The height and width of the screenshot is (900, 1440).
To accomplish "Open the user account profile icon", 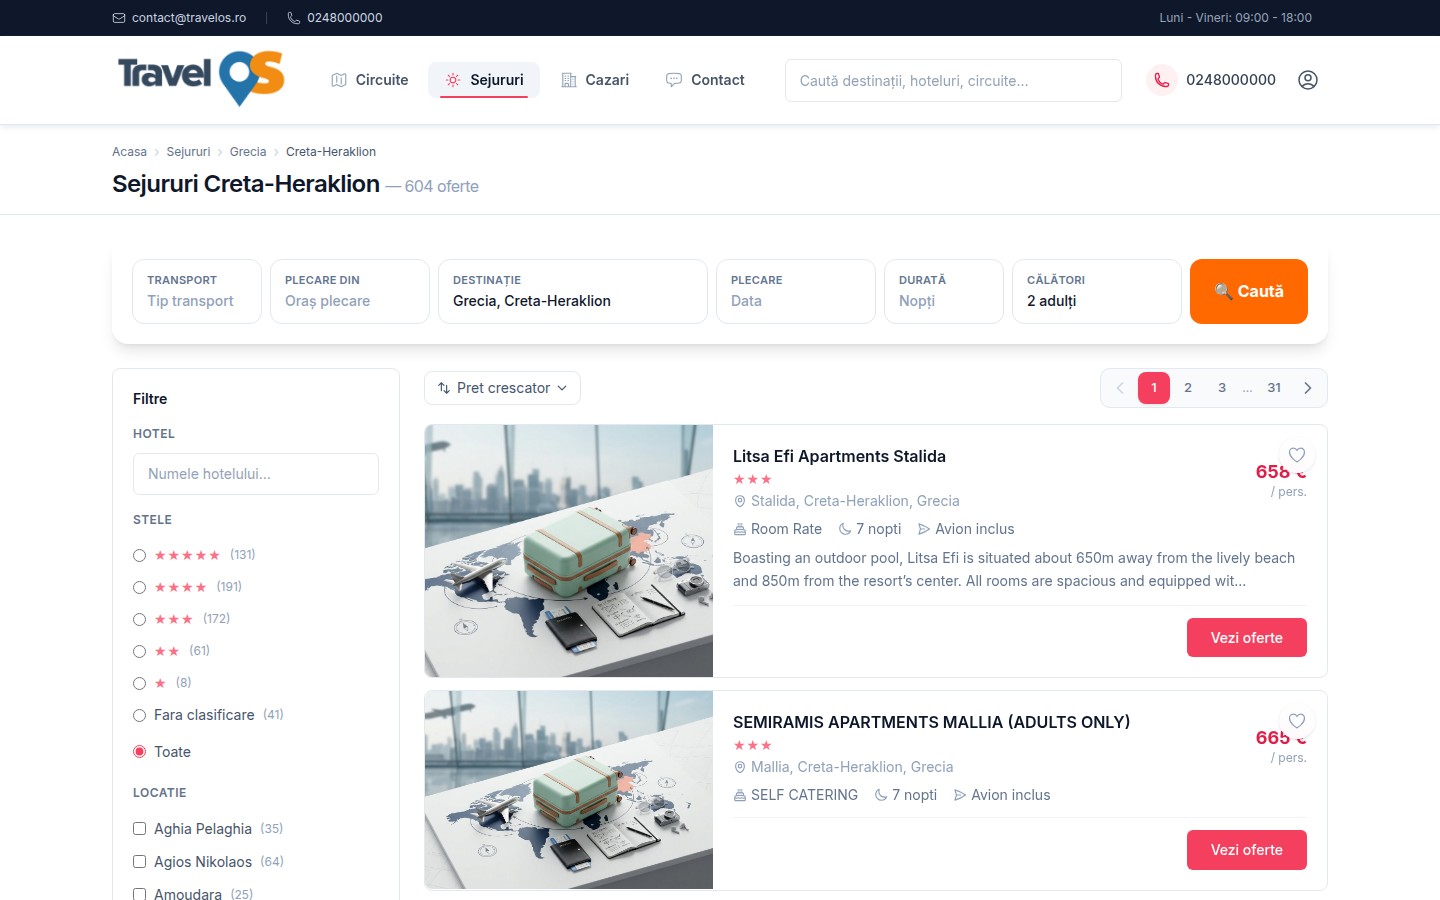I will (x=1308, y=80).
